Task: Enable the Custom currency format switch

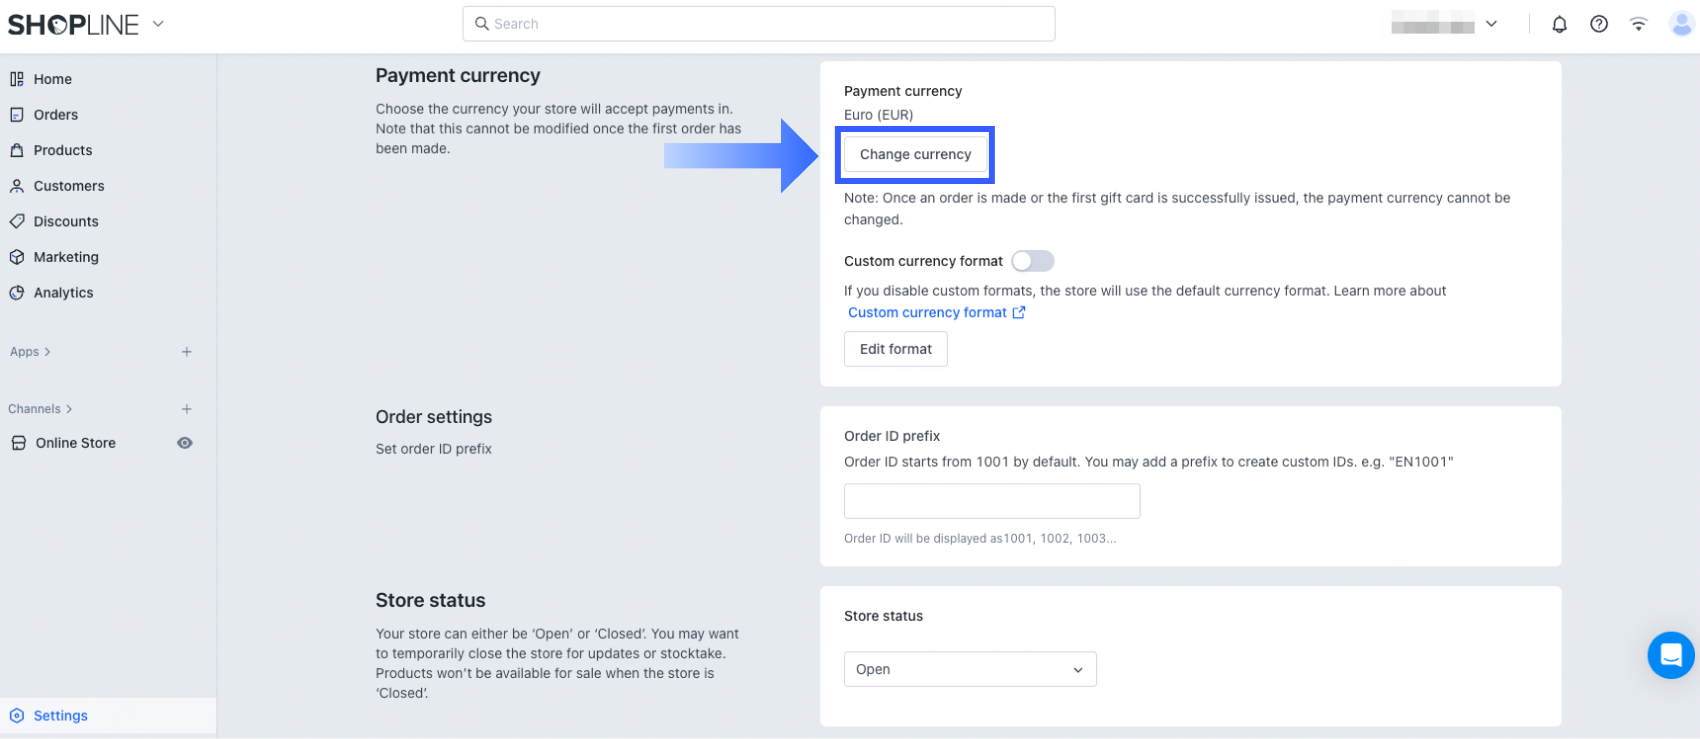Action: [1032, 261]
